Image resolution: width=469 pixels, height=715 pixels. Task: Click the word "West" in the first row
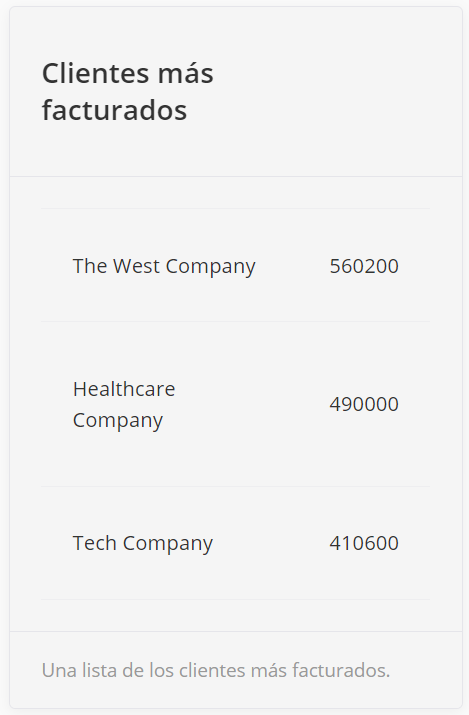tap(136, 266)
